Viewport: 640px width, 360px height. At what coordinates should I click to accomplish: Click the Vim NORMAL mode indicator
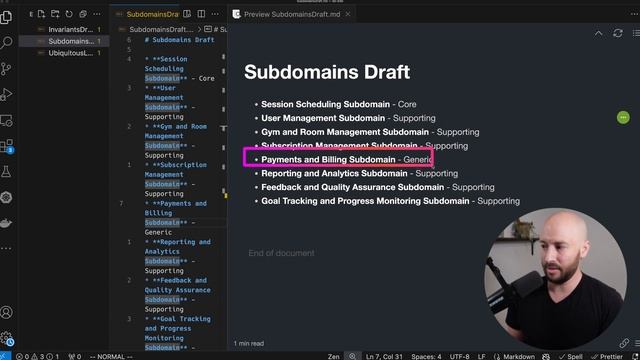(x=111, y=356)
